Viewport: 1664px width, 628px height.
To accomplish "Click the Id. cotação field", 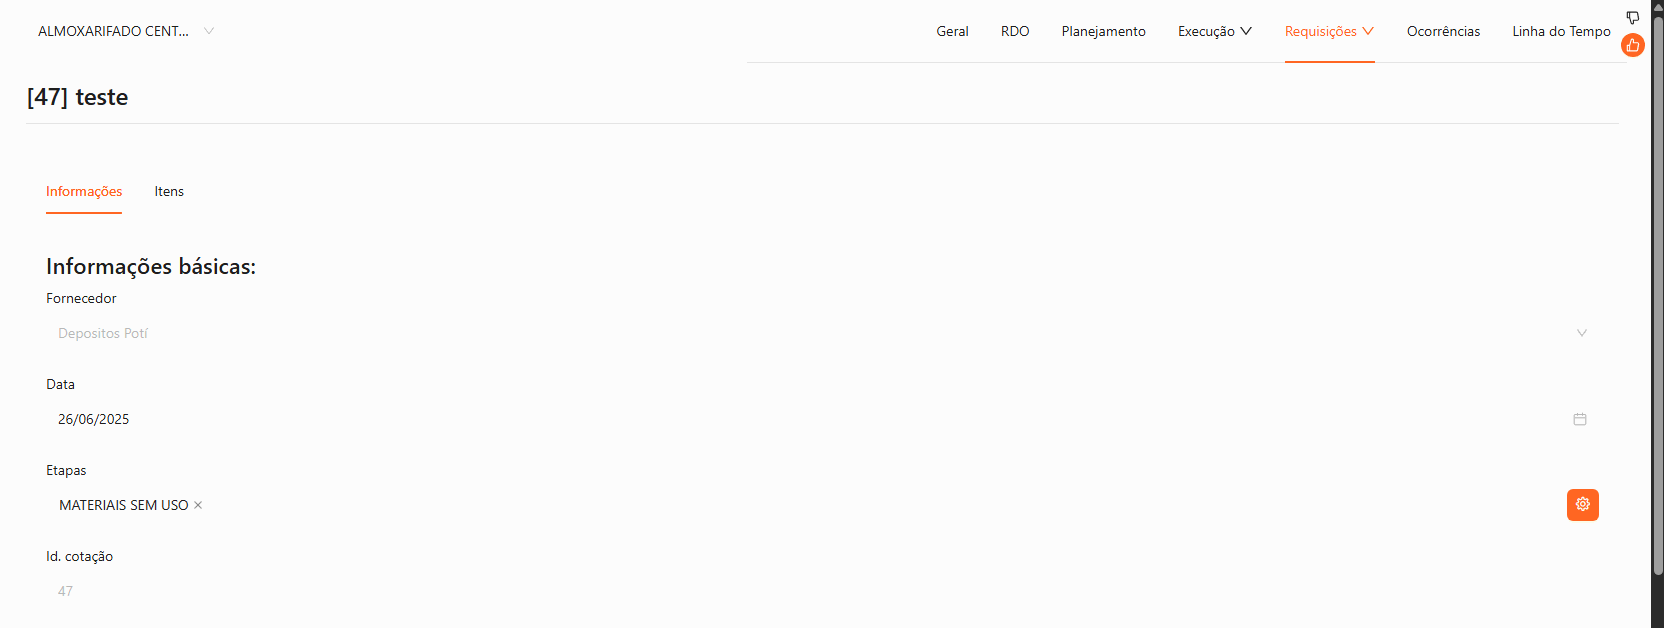I will click(x=800, y=591).
